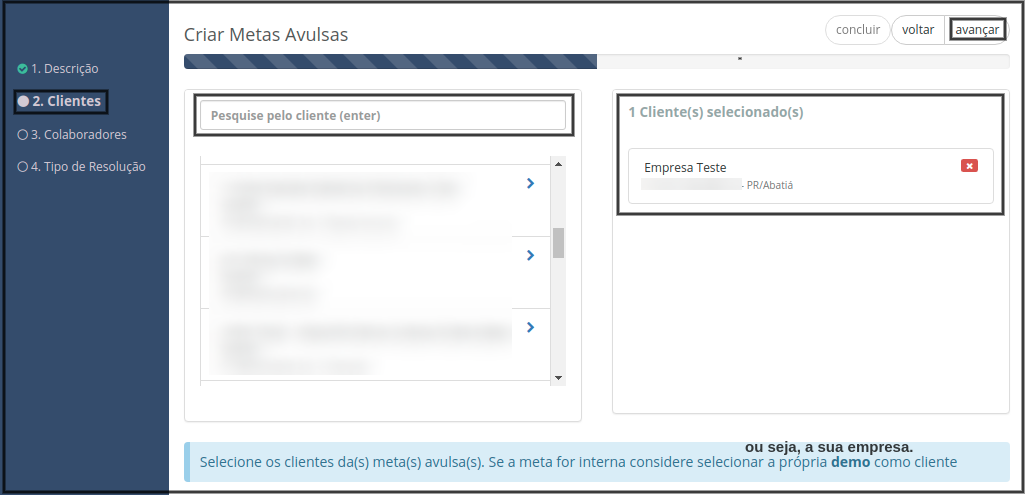Select first client using blue chevron arrow

[x=530, y=184]
